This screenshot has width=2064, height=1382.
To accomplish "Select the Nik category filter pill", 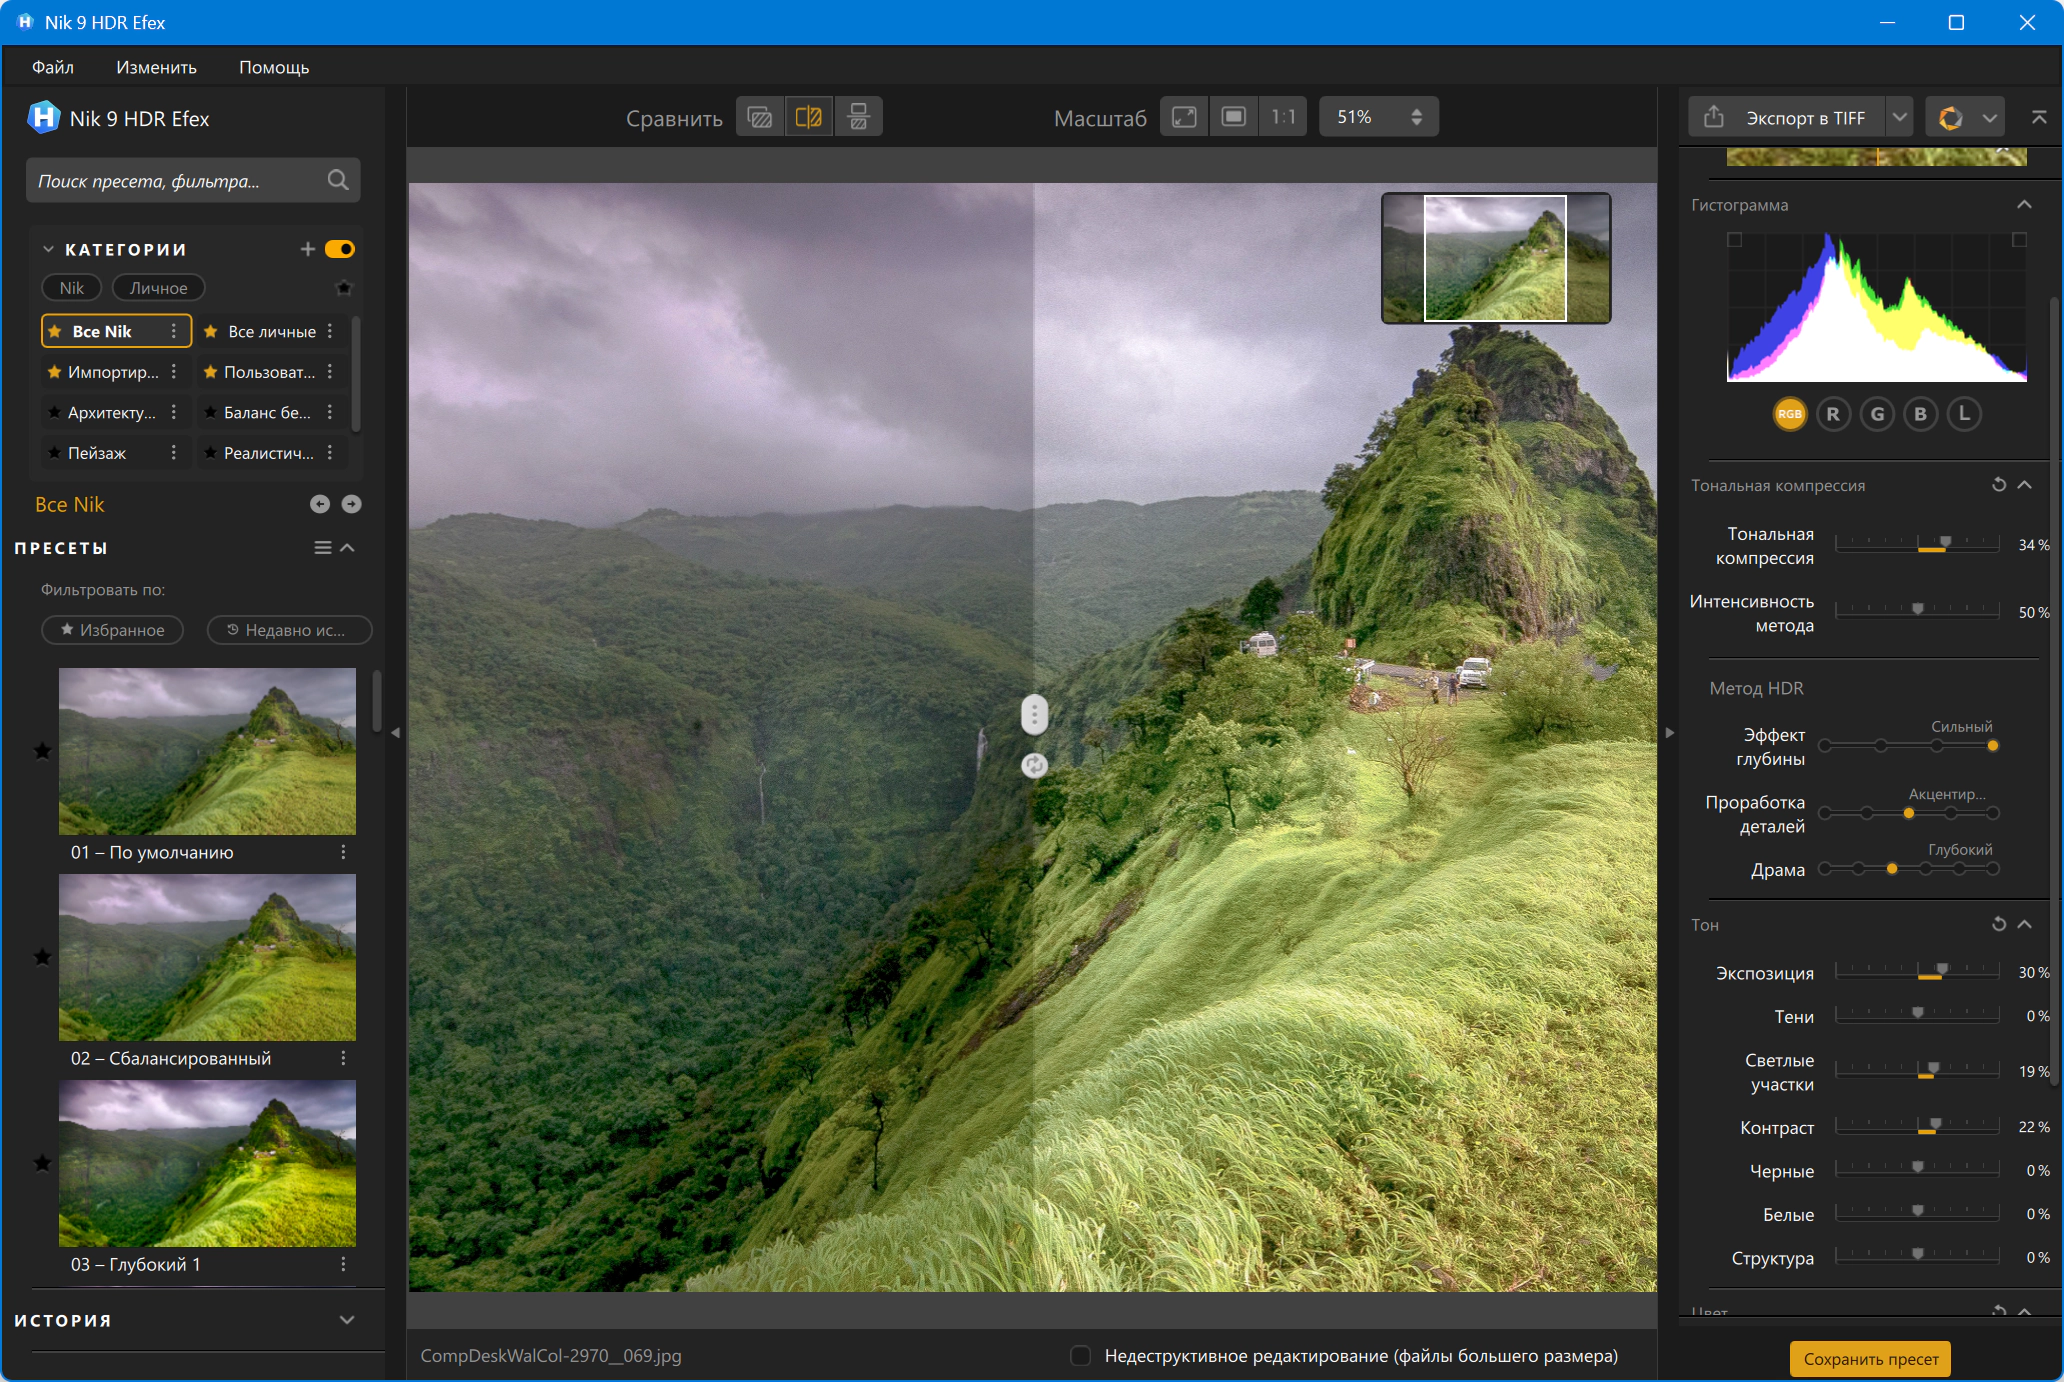I will tap(72, 288).
